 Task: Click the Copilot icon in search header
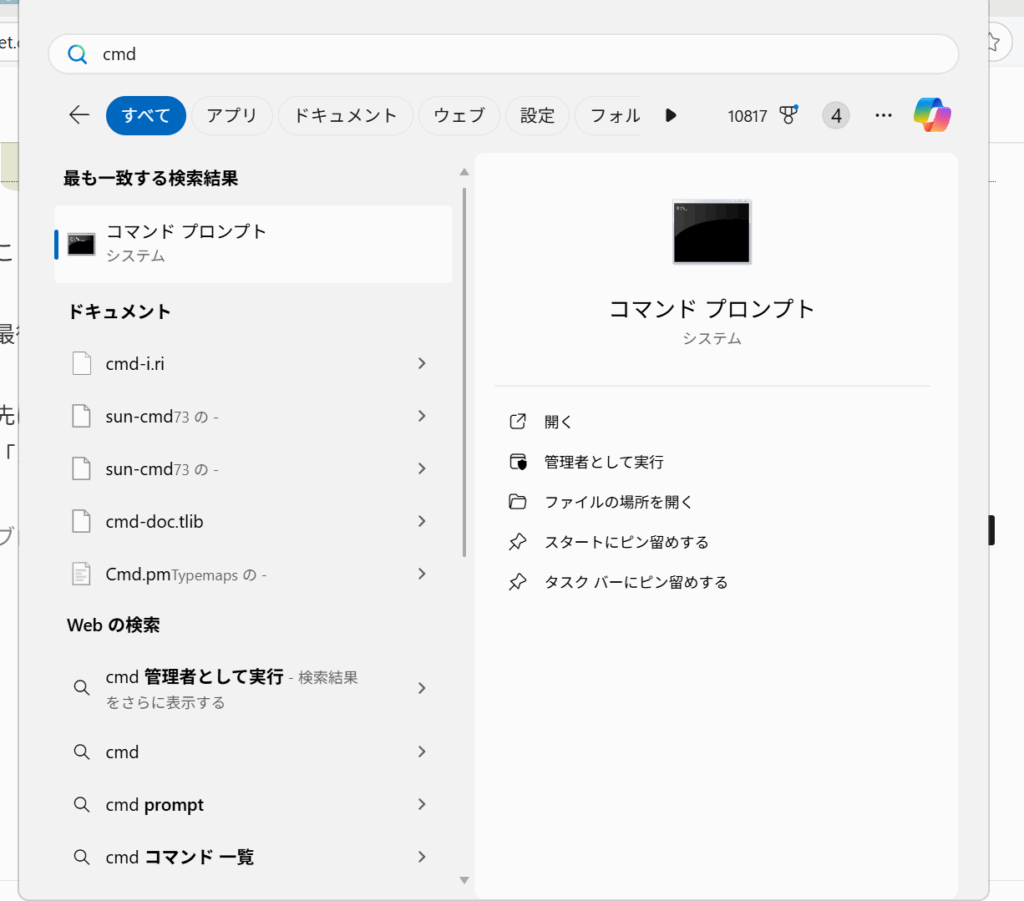[x=931, y=116]
